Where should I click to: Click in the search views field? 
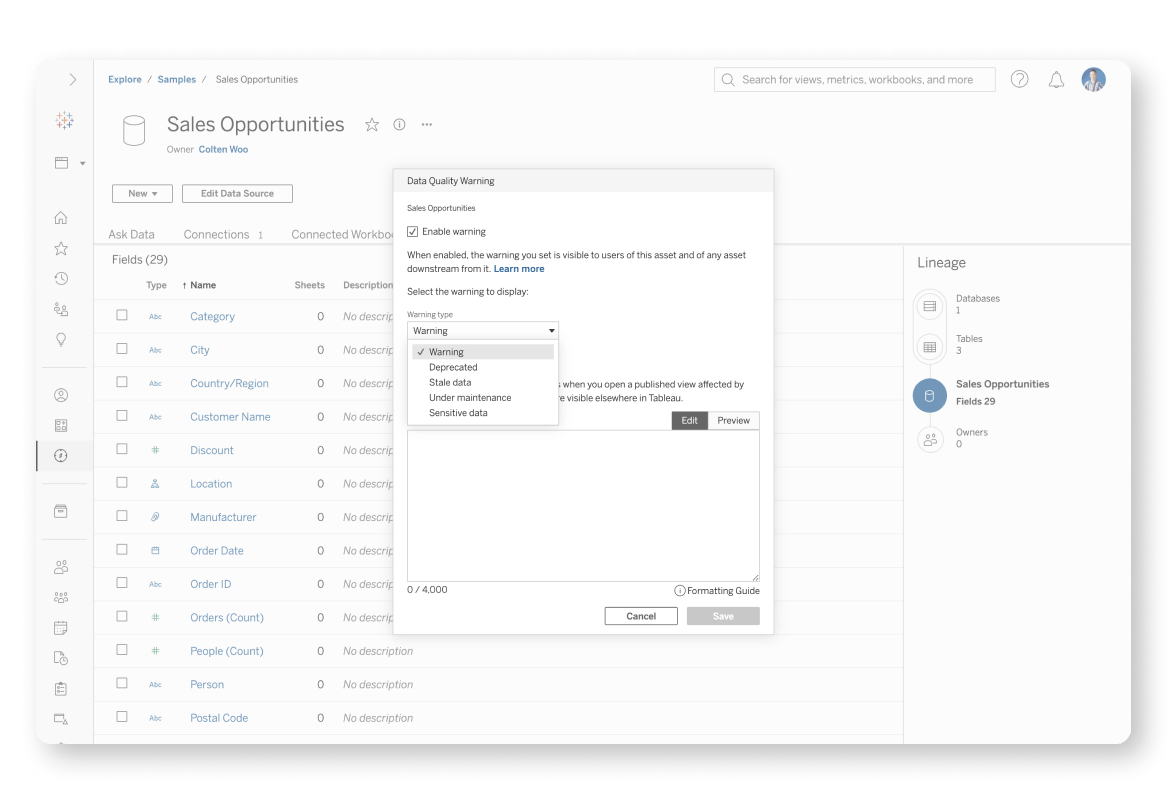[854, 79]
